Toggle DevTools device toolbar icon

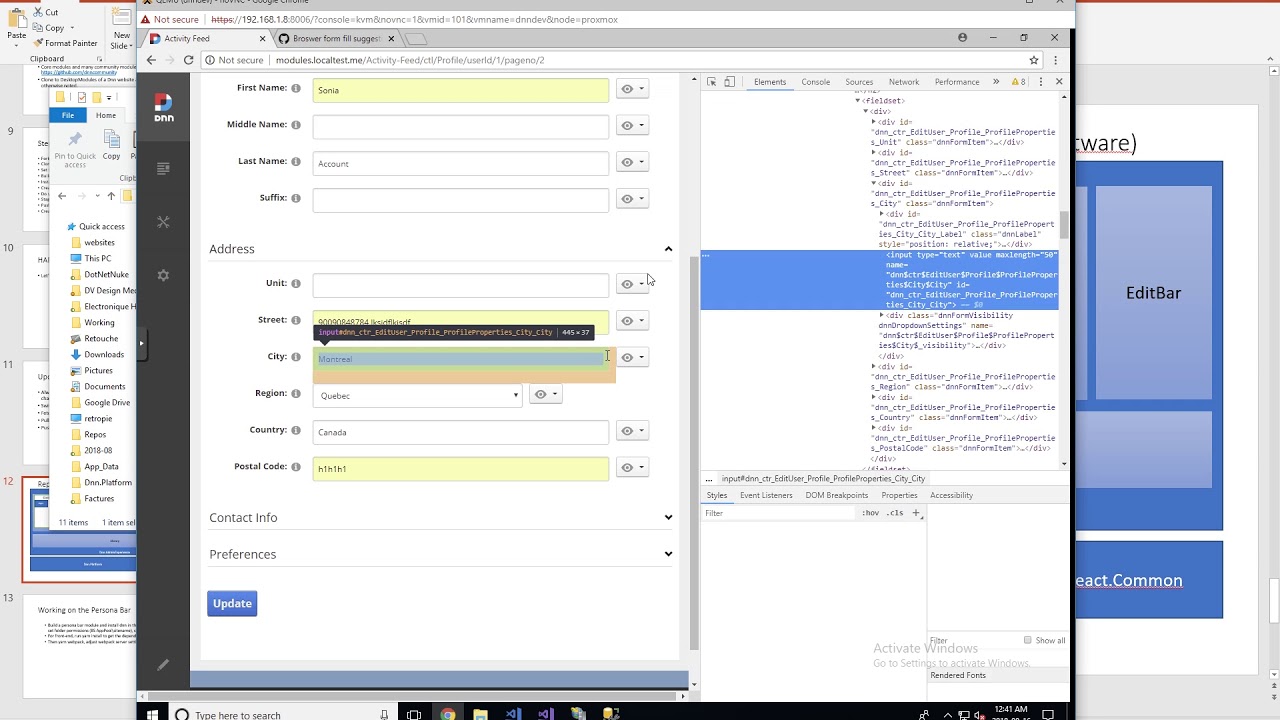(730, 82)
